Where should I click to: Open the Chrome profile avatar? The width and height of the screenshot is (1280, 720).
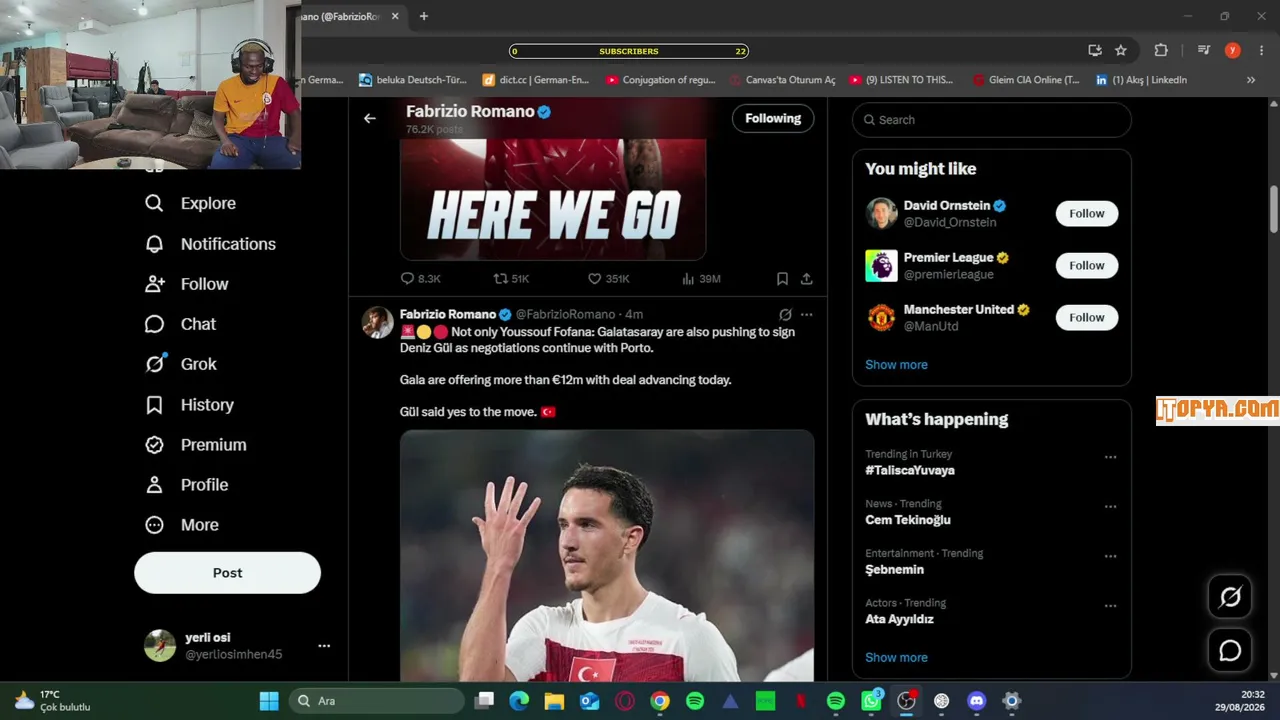coord(1233,50)
